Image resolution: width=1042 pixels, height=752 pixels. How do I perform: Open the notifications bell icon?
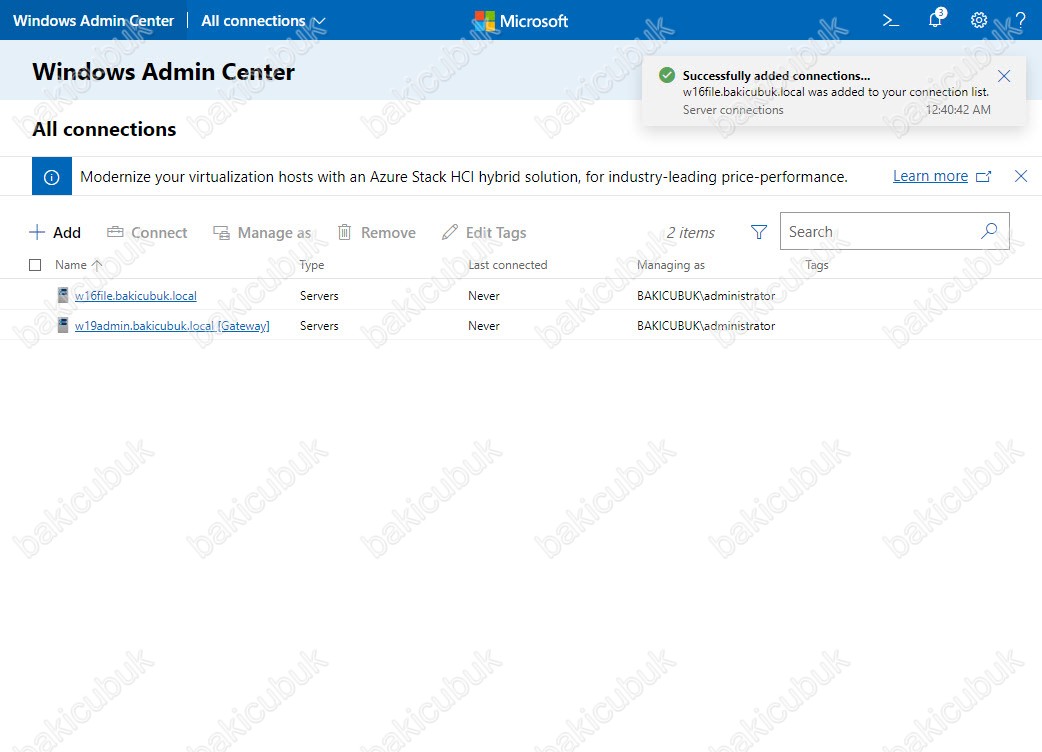[x=936, y=19]
